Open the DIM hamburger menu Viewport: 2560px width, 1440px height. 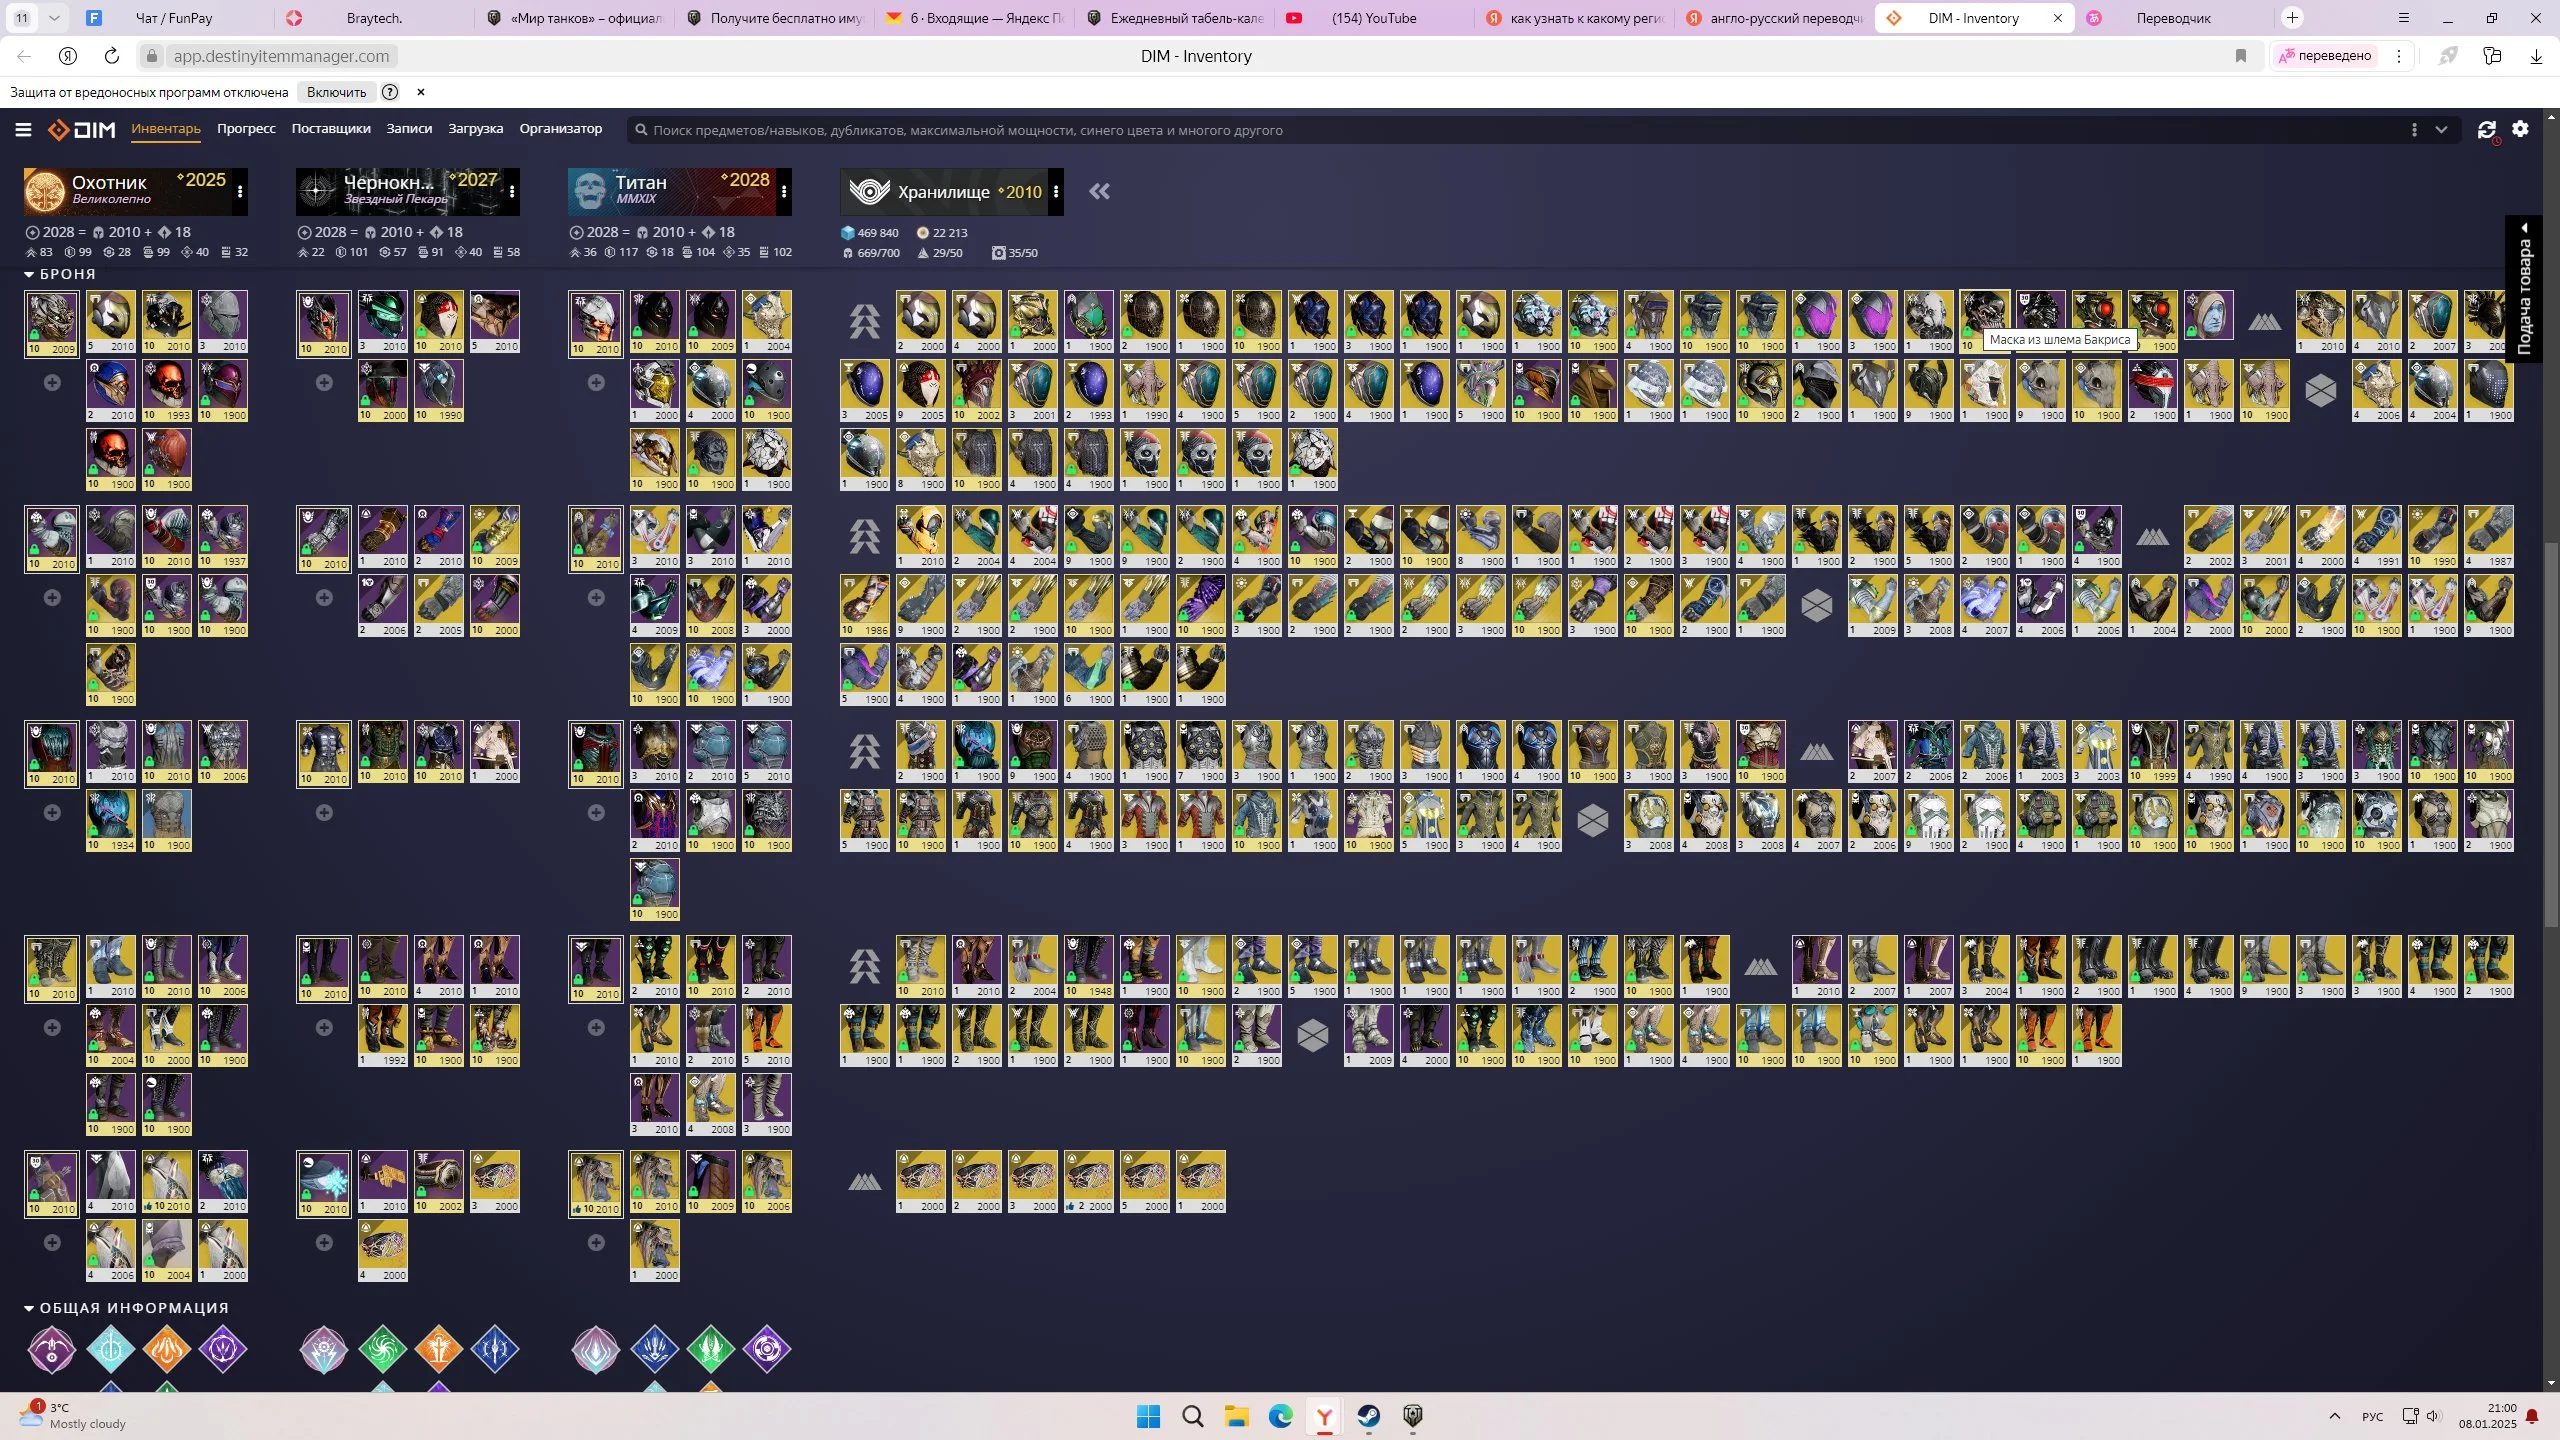tap(23, 130)
